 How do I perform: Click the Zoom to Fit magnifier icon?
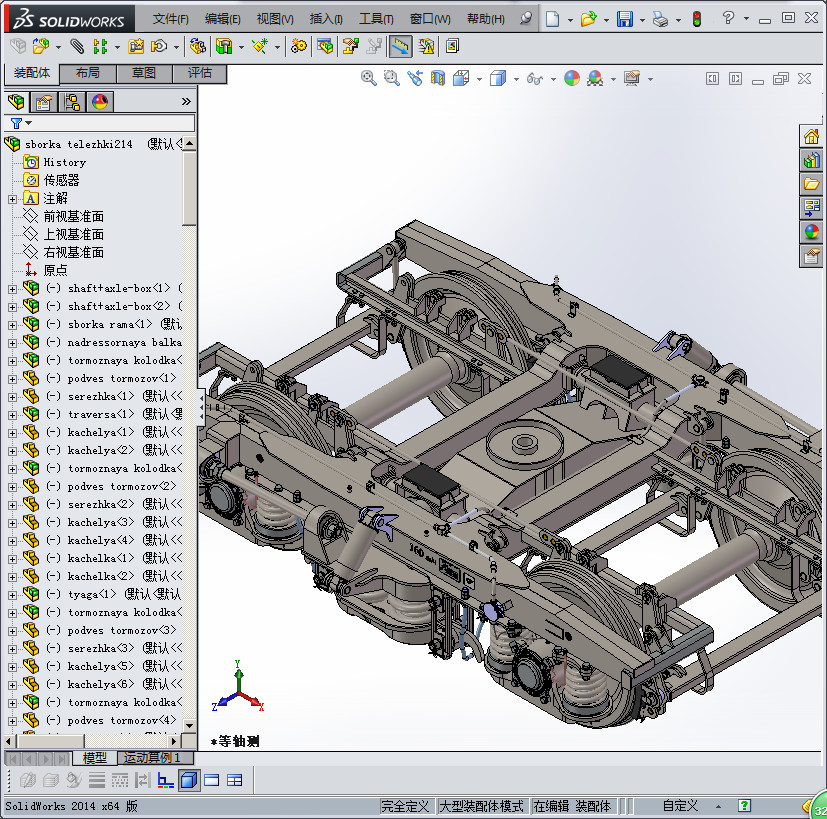pyautogui.click(x=369, y=78)
